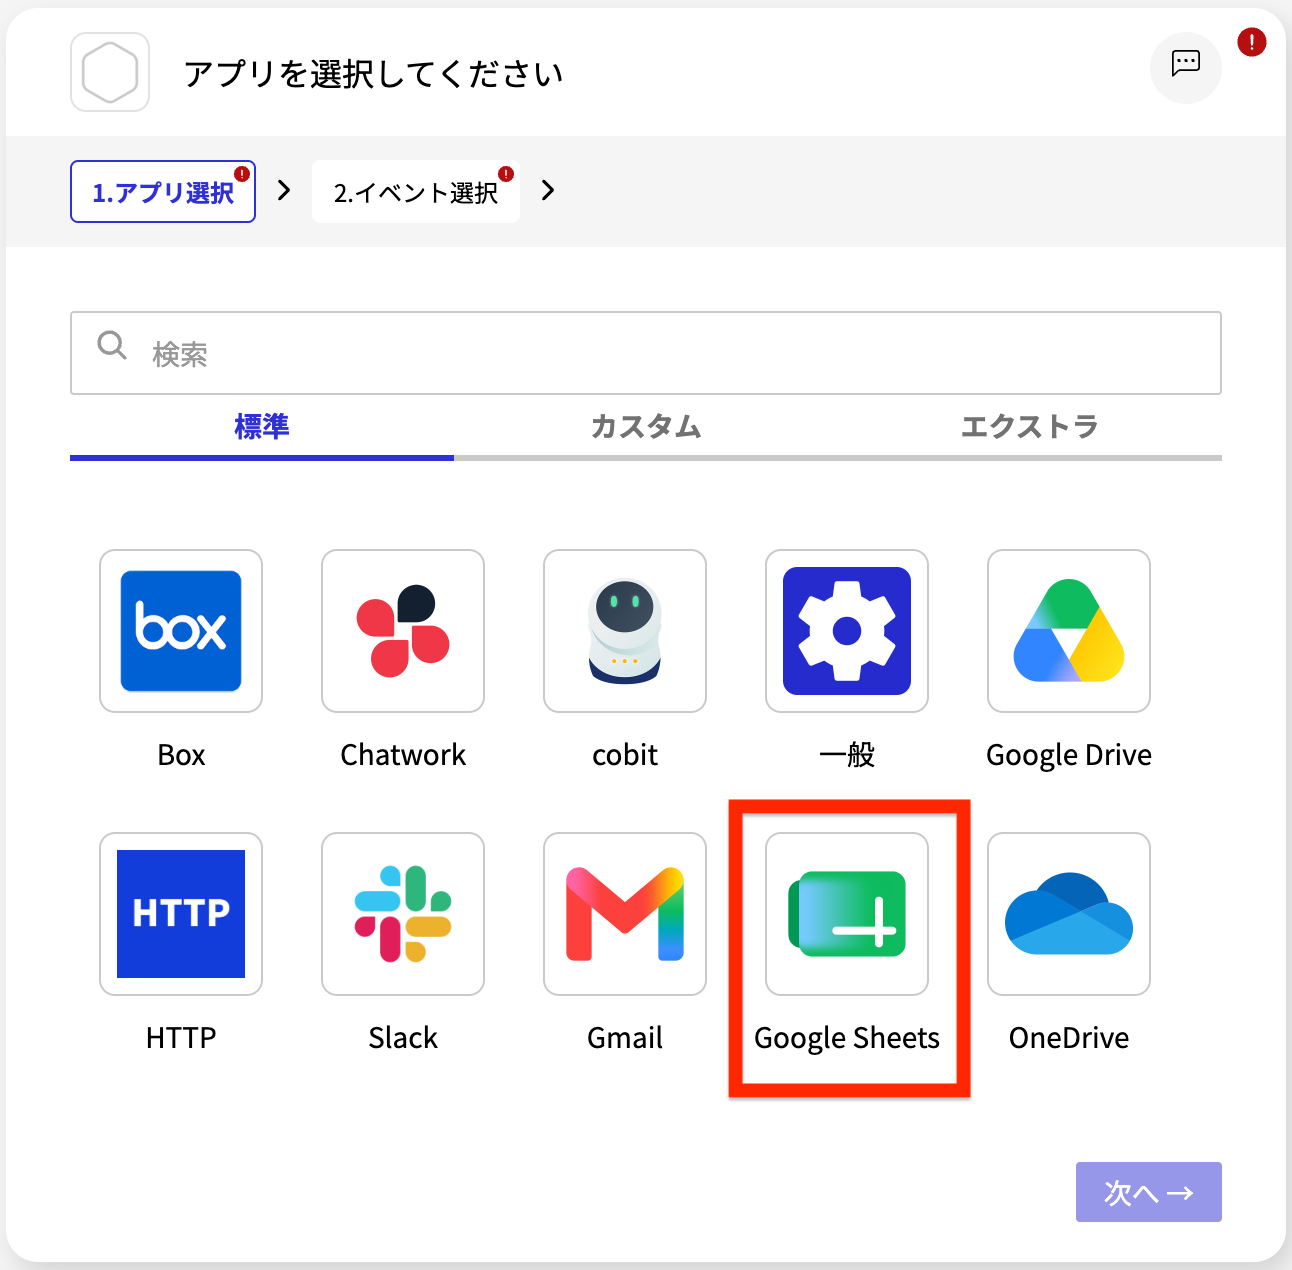Image resolution: width=1292 pixels, height=1270 pixels.
Task: Click the chevron after 1.アプリ選択
Action: [x=284, y=190]
